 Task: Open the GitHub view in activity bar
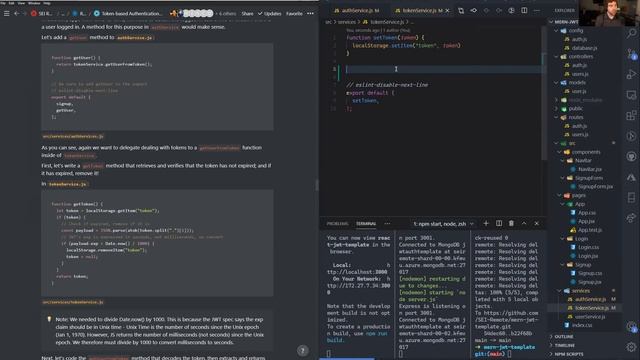click(631, 156)
